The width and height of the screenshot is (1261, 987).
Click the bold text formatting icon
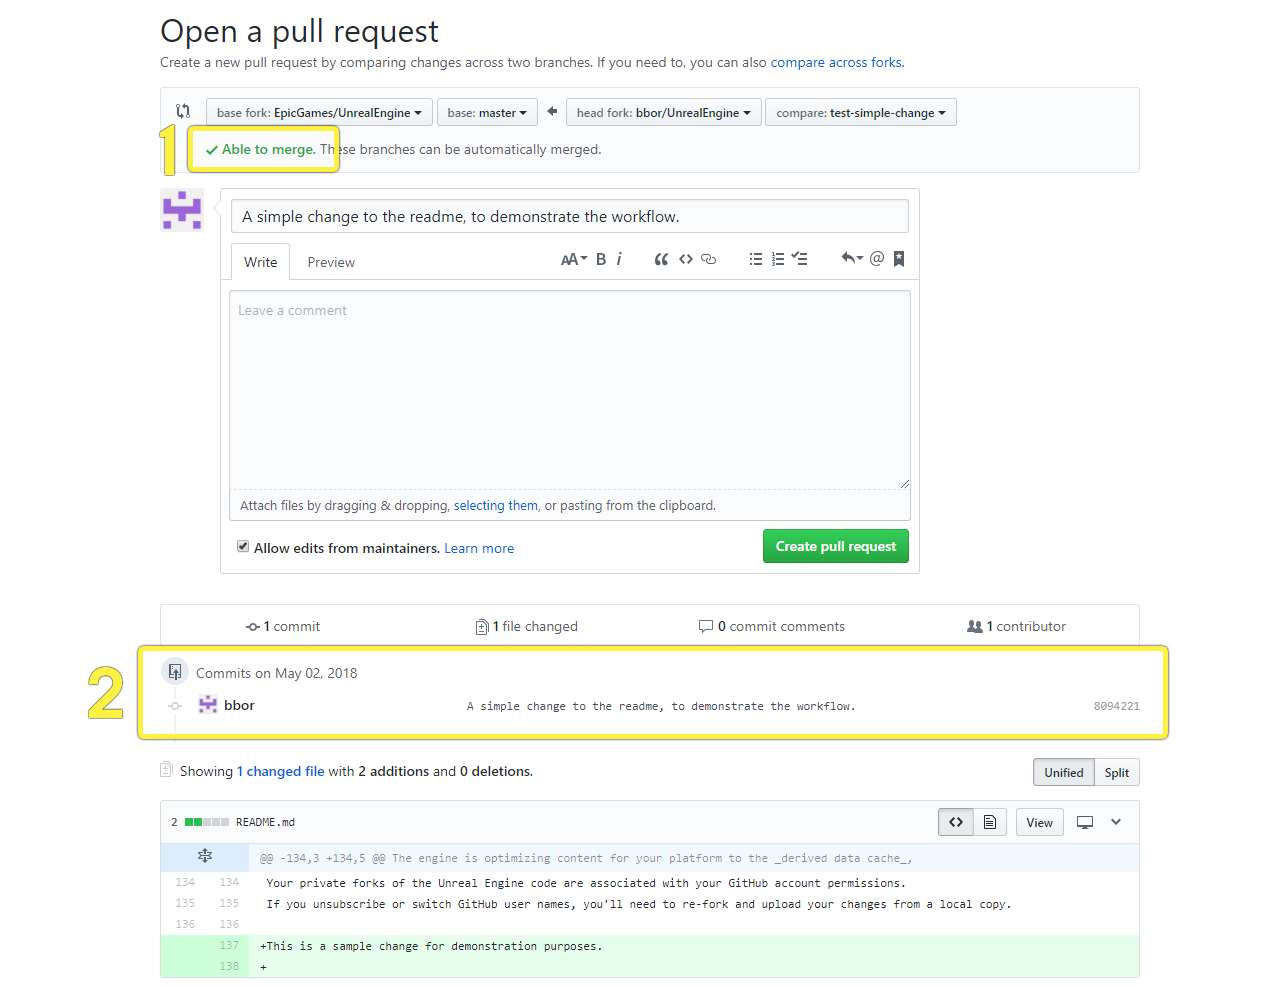(x=601, y=259)
